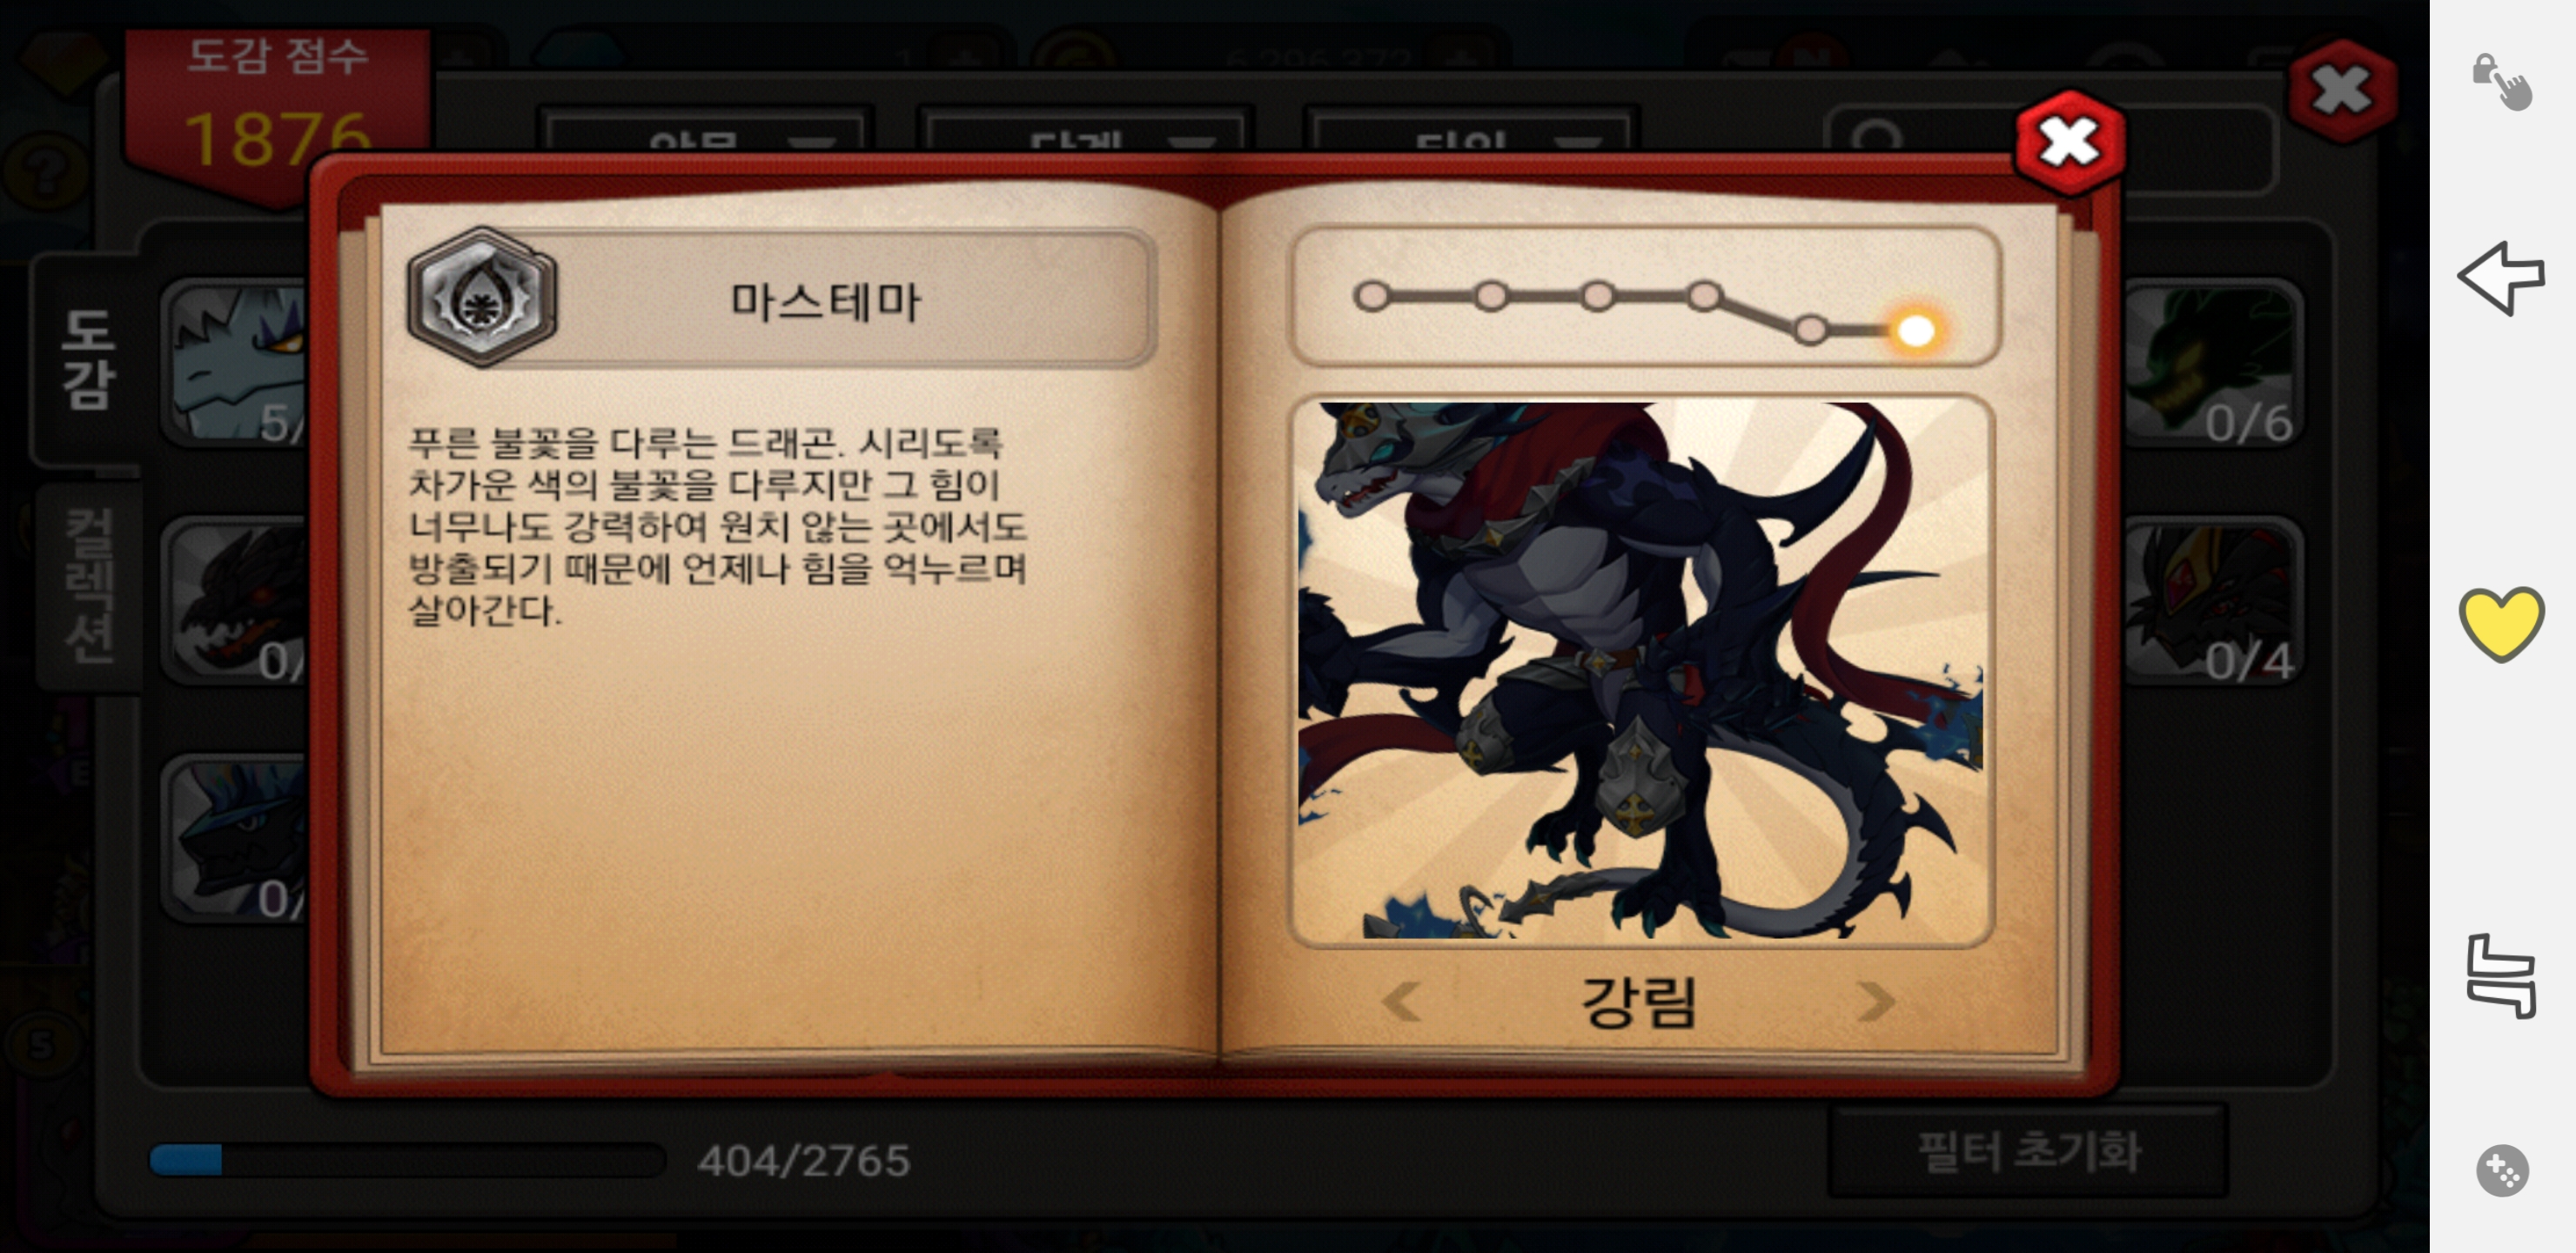Viewport: 2576px width, 1253px height.
Task: Click the 필터 초기화 reset button
Action: (x=2028, y=1151)
